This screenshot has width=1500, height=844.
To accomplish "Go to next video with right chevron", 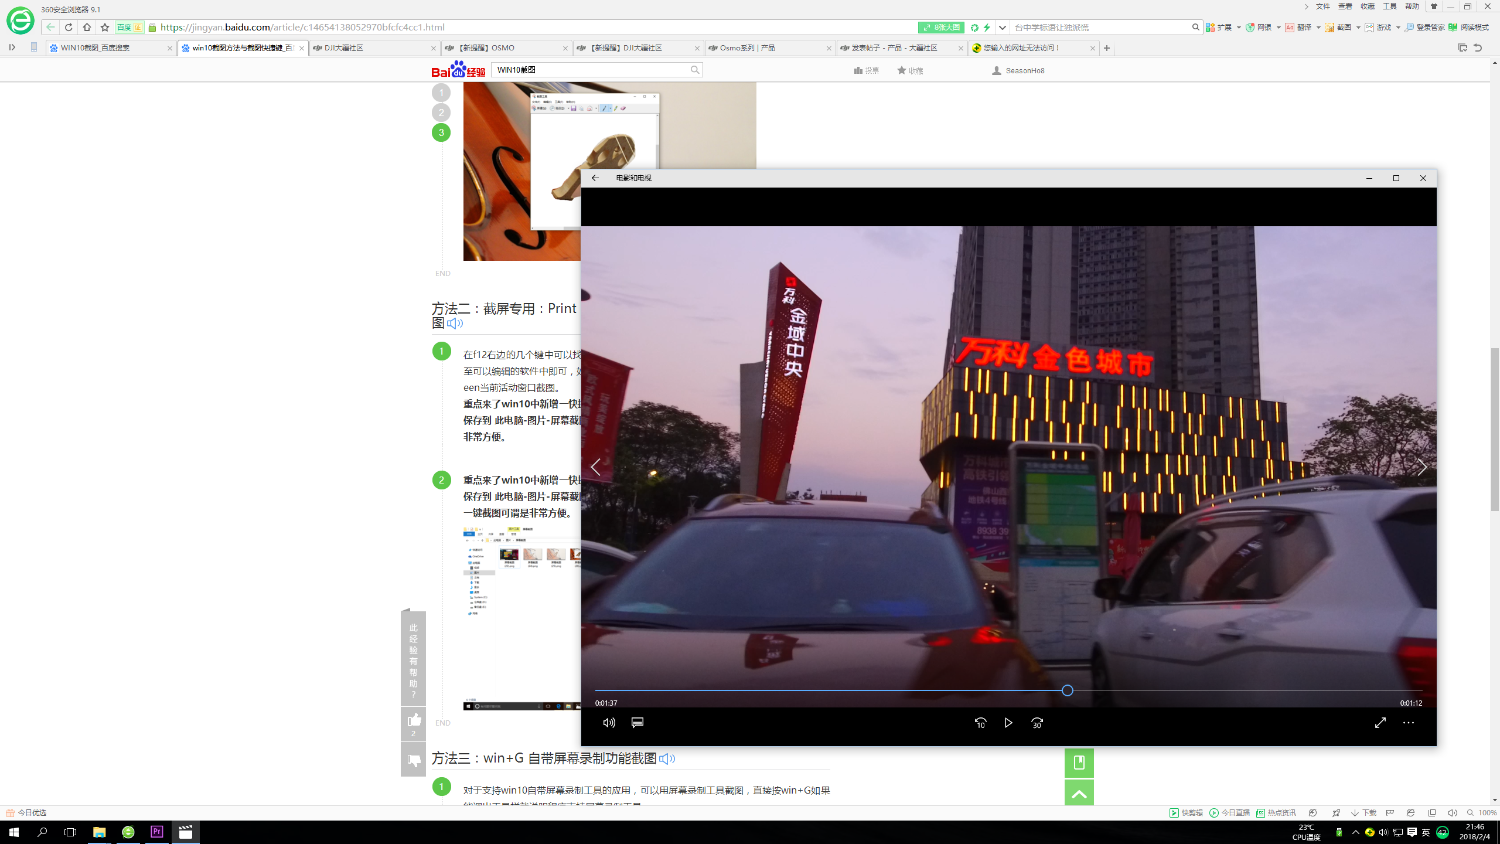I will coord(1422,467).
